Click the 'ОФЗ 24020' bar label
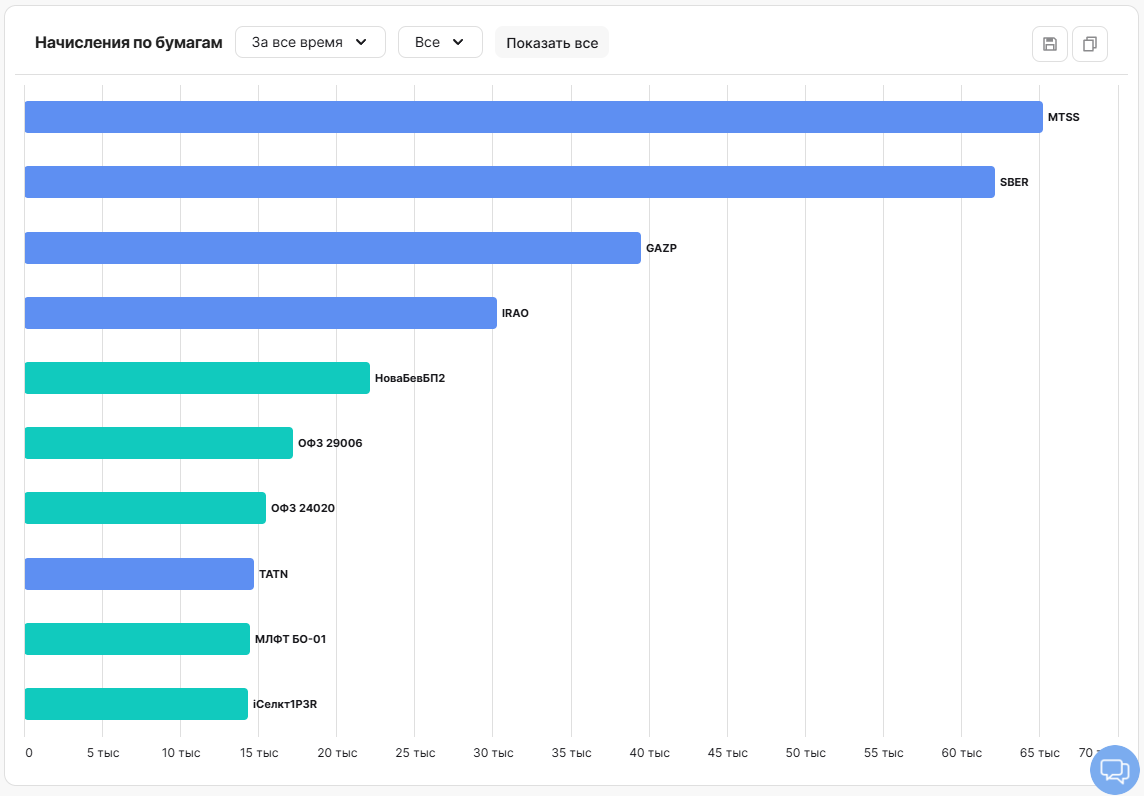 [x=303, y=509]
